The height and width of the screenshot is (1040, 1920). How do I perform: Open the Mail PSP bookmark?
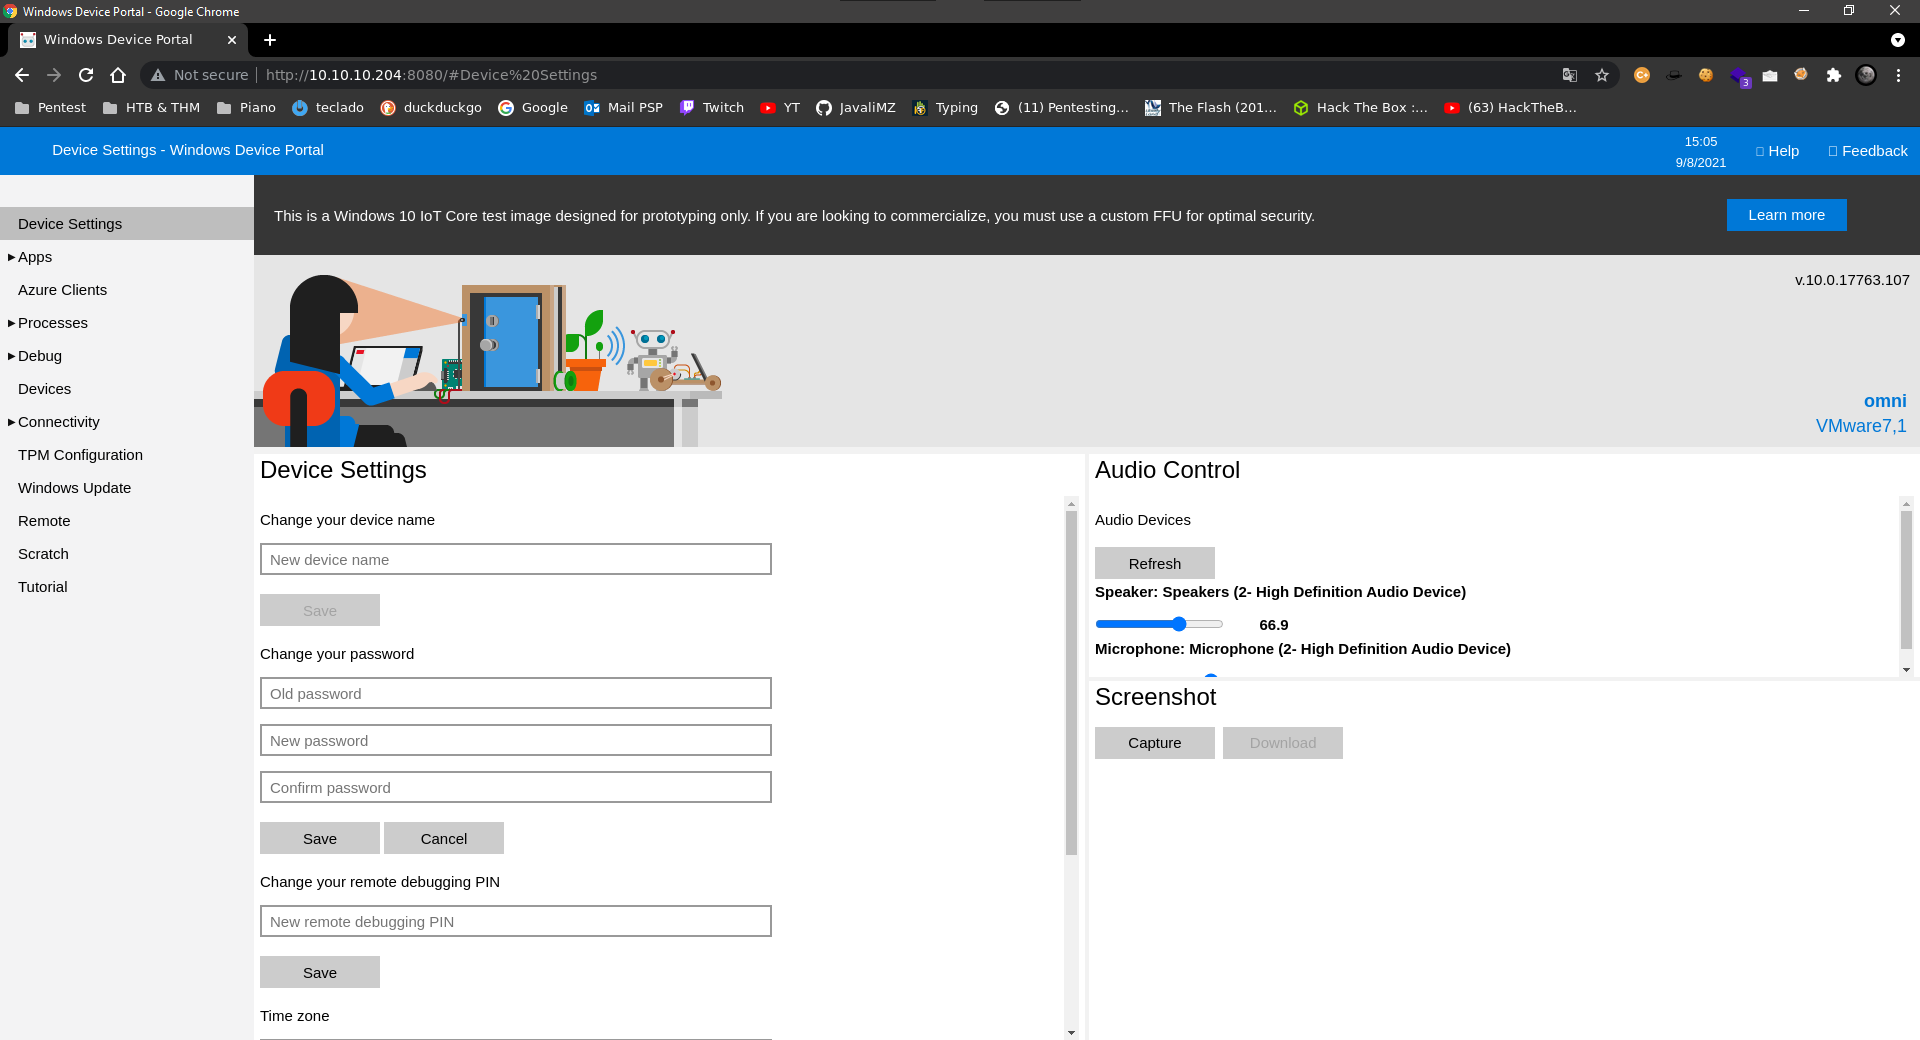(x=623, y=108)
